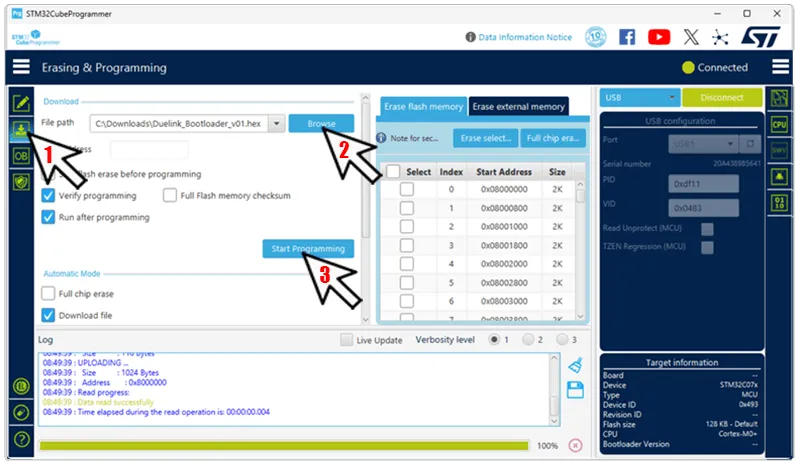Check the Full chip erase option

(48, 294)
